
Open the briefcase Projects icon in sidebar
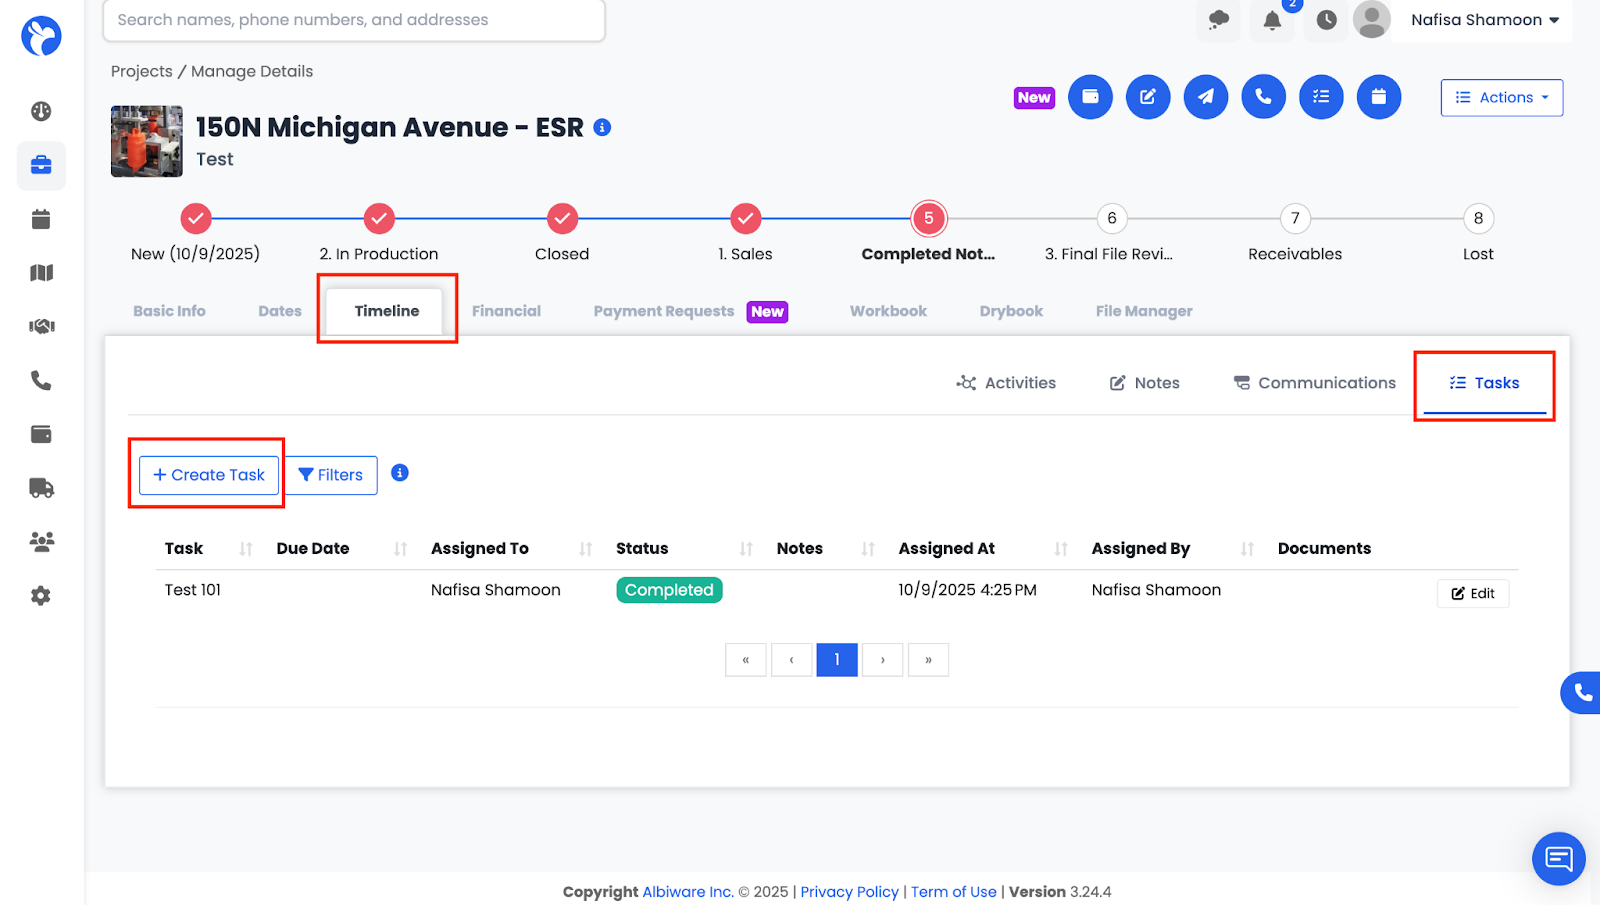[x=41, y=165]
